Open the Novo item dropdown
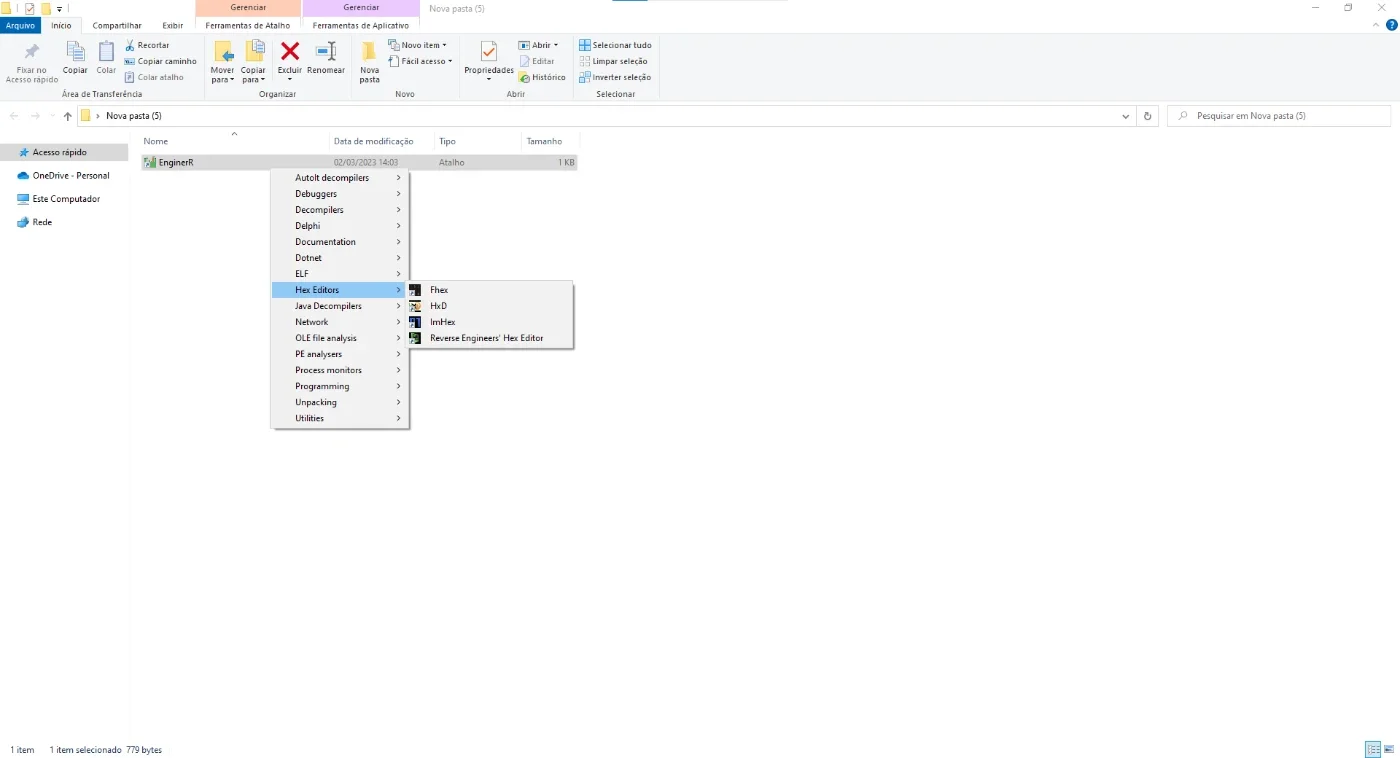Viewport: 1400px width, 758px height. [417, 45]
